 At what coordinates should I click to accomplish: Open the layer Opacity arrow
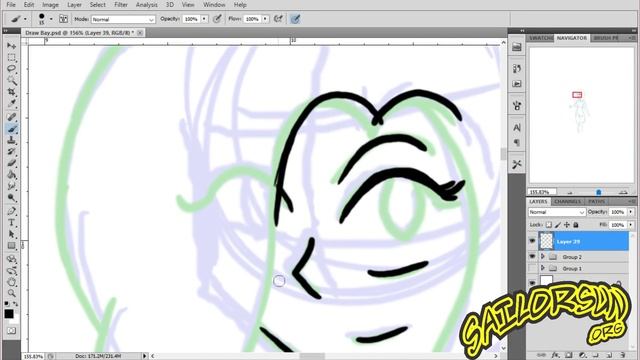pos(631,212)
